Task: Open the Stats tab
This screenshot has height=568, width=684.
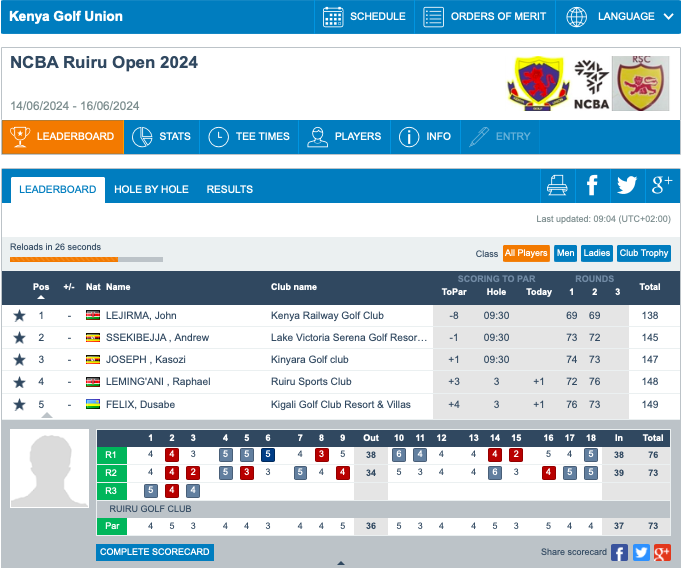Action: pos(162,137)
